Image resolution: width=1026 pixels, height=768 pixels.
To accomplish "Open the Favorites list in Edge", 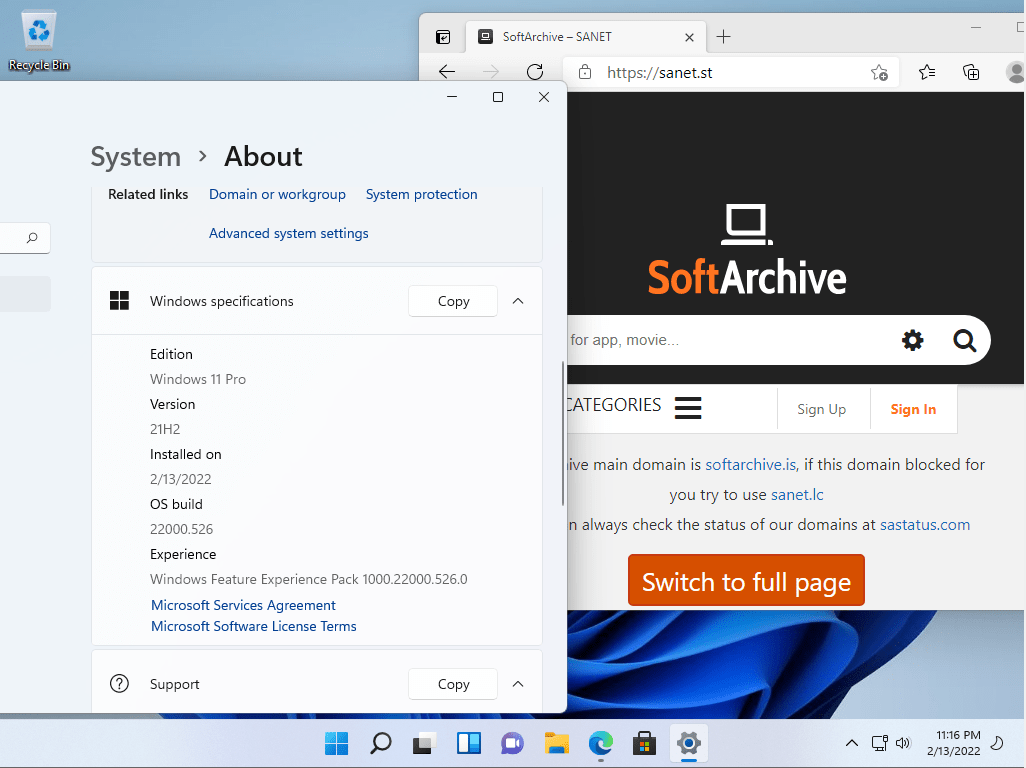I will pyautogui.click(x=927, y=72).
